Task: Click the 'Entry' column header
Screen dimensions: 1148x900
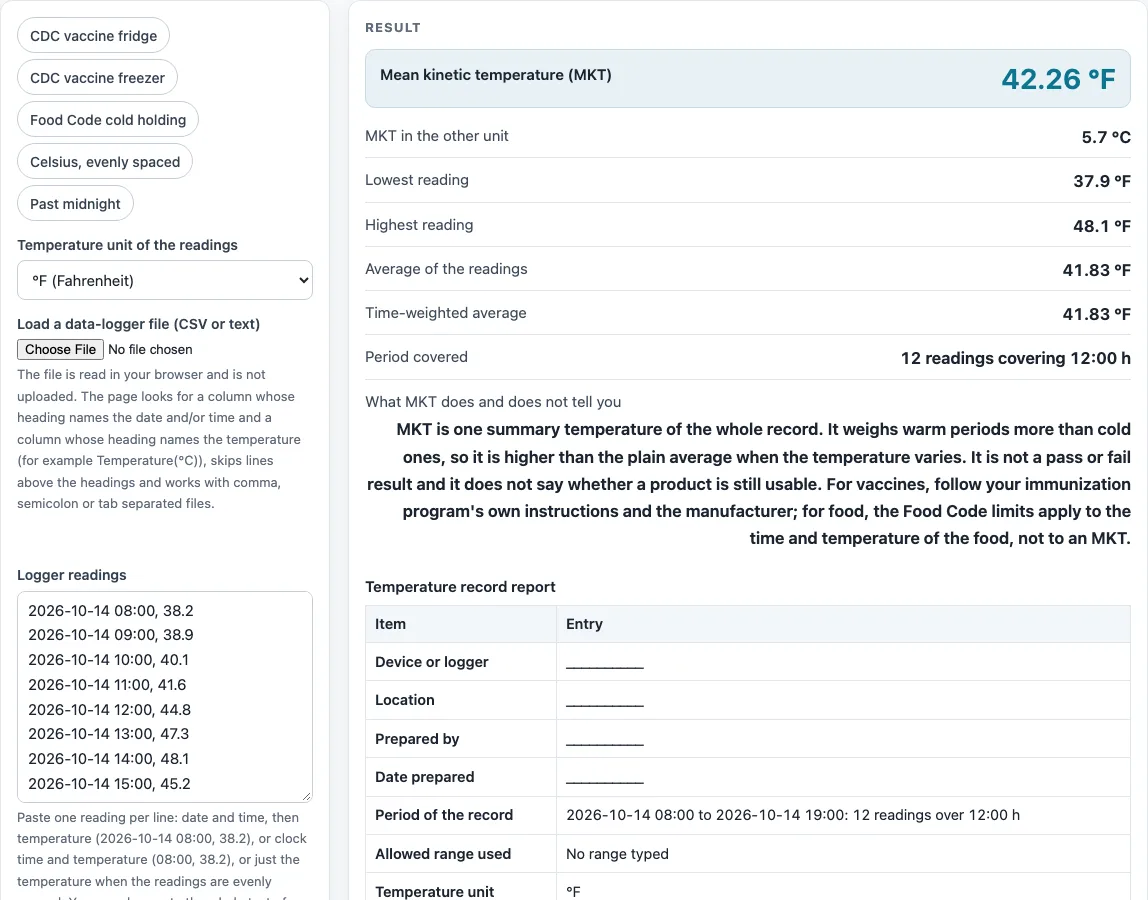Action: pyautogui.click(x=584, y=624)
